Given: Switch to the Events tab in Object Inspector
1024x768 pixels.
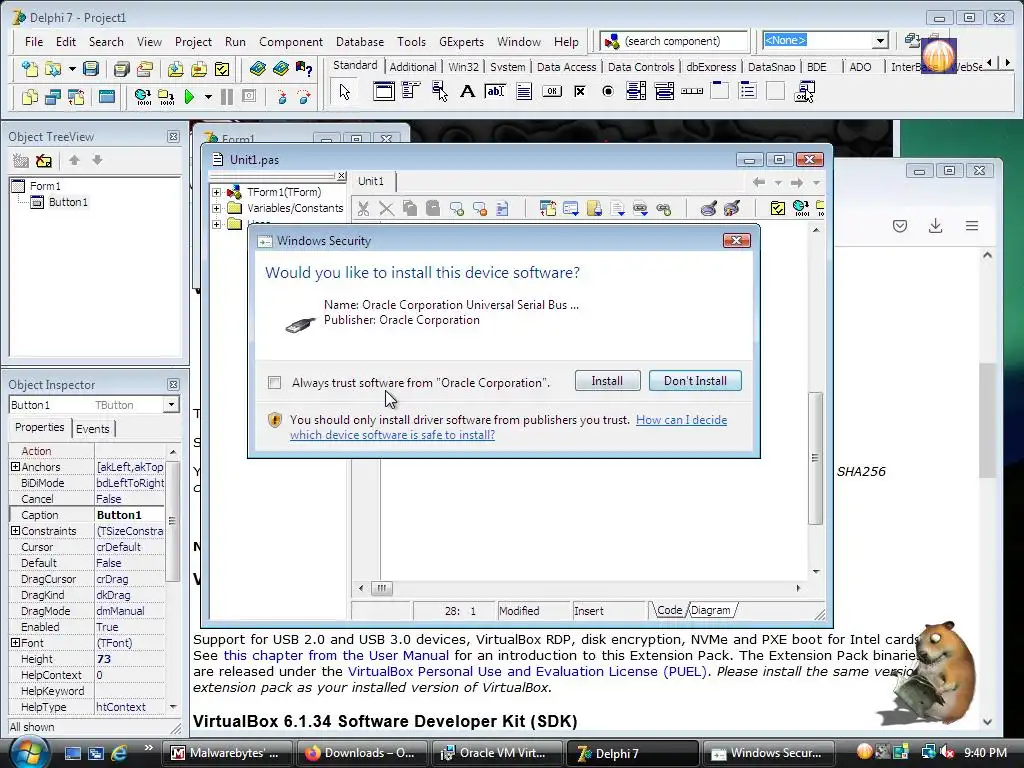Looking at the screenshot, I should (x=93, y=429).
